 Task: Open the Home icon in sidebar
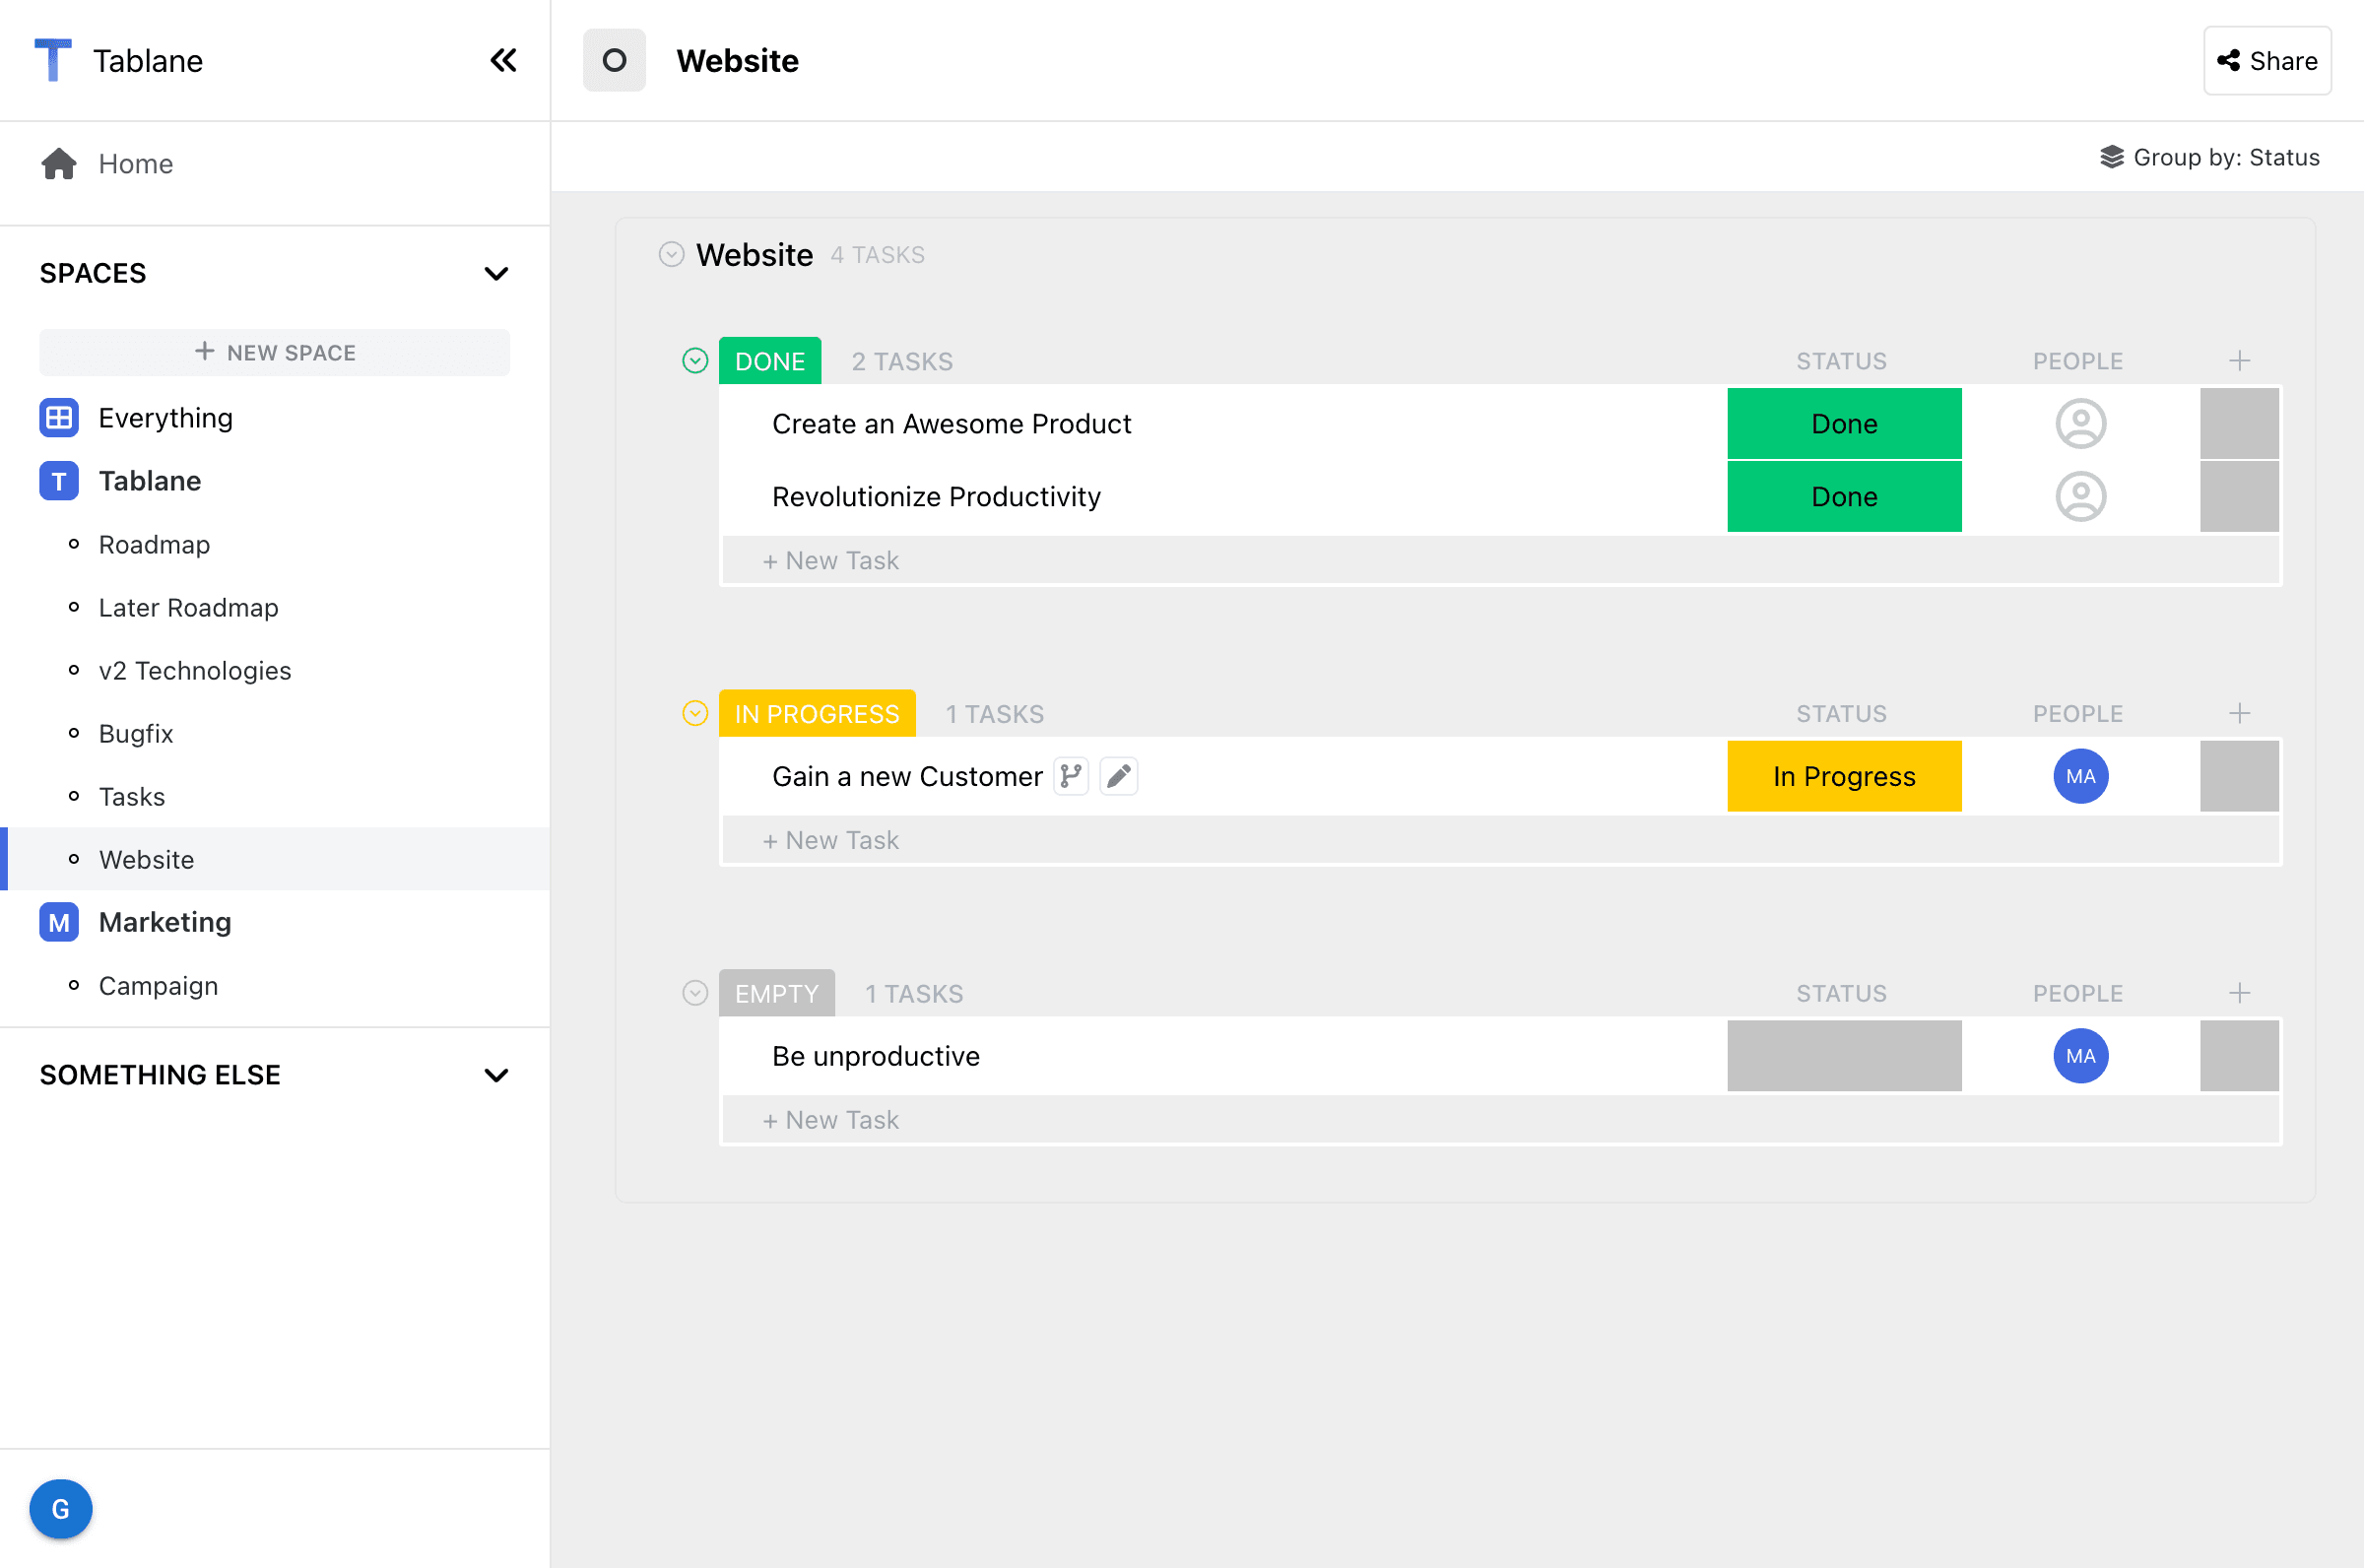point(59,163)
